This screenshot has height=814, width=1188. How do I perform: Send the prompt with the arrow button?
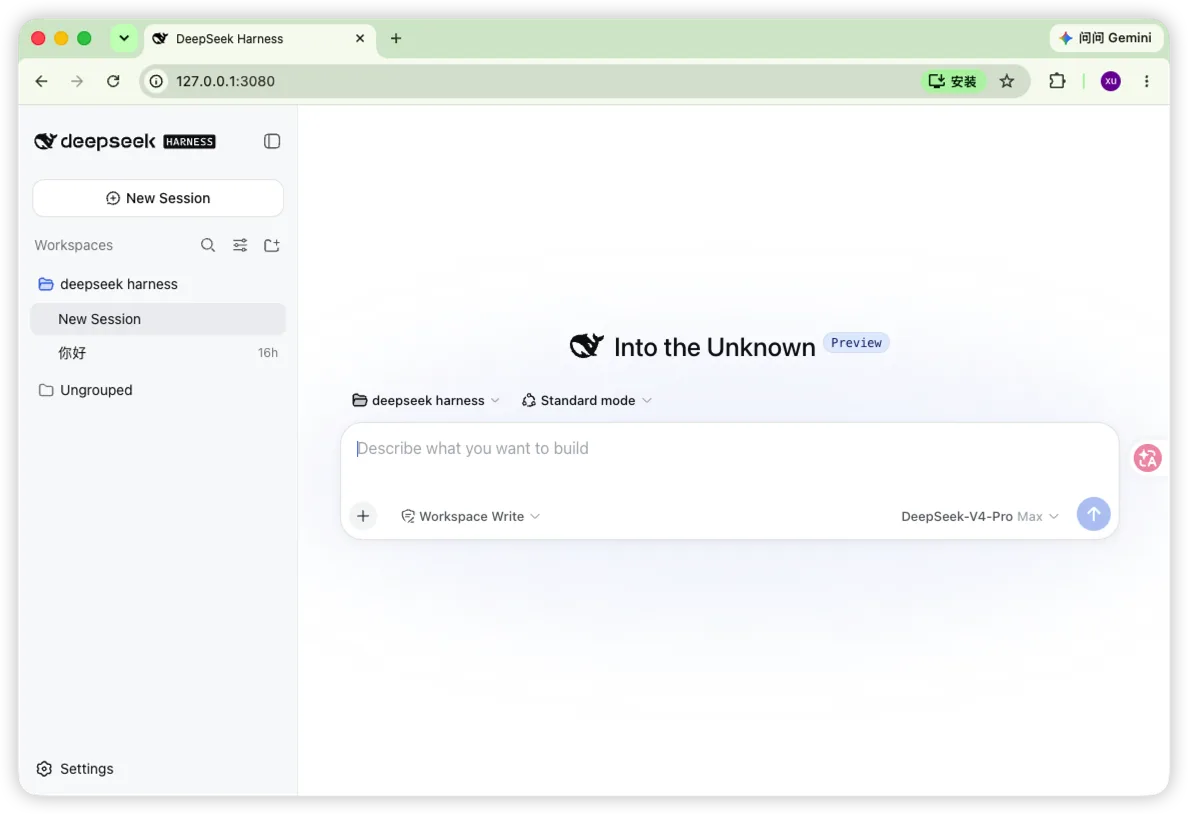pyautogui.click(x=1093, y=515)
